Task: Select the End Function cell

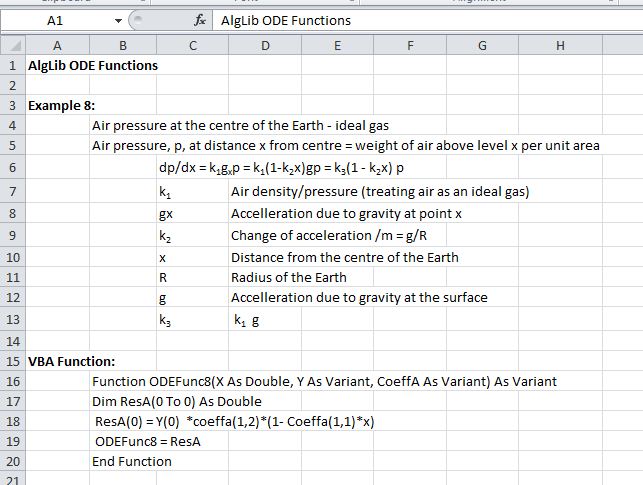Action: tap(123, 461)
